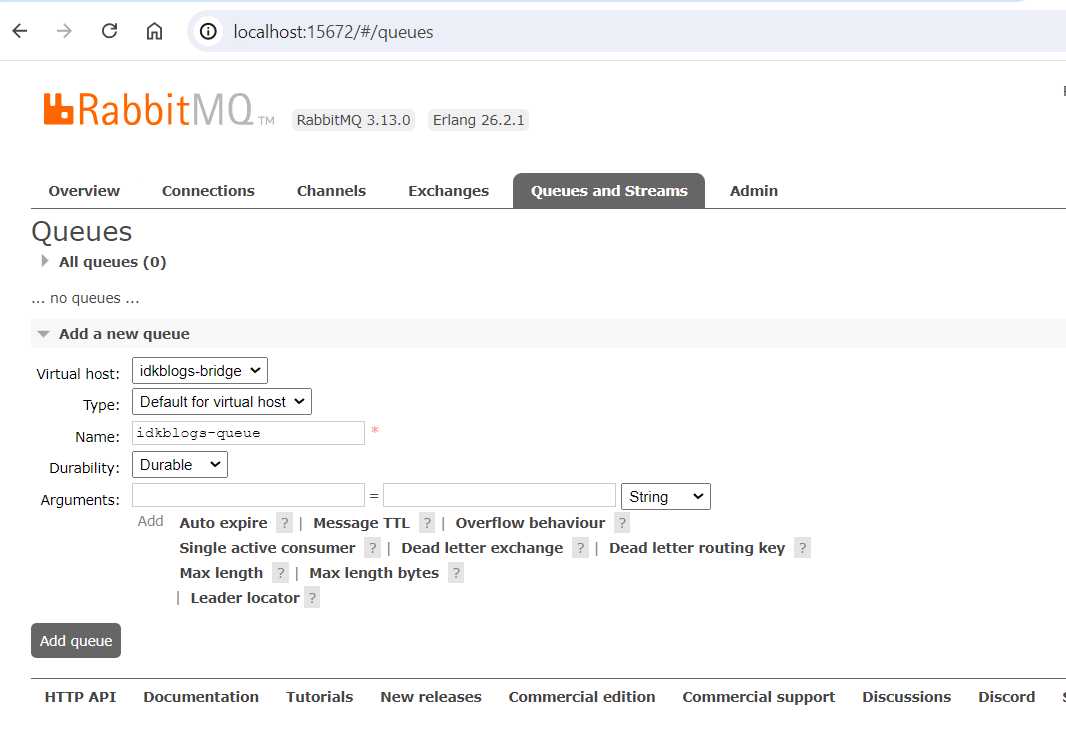Click the Queues page heading
Viewport: 1066px width, 736px height.
tap(82, 232)
